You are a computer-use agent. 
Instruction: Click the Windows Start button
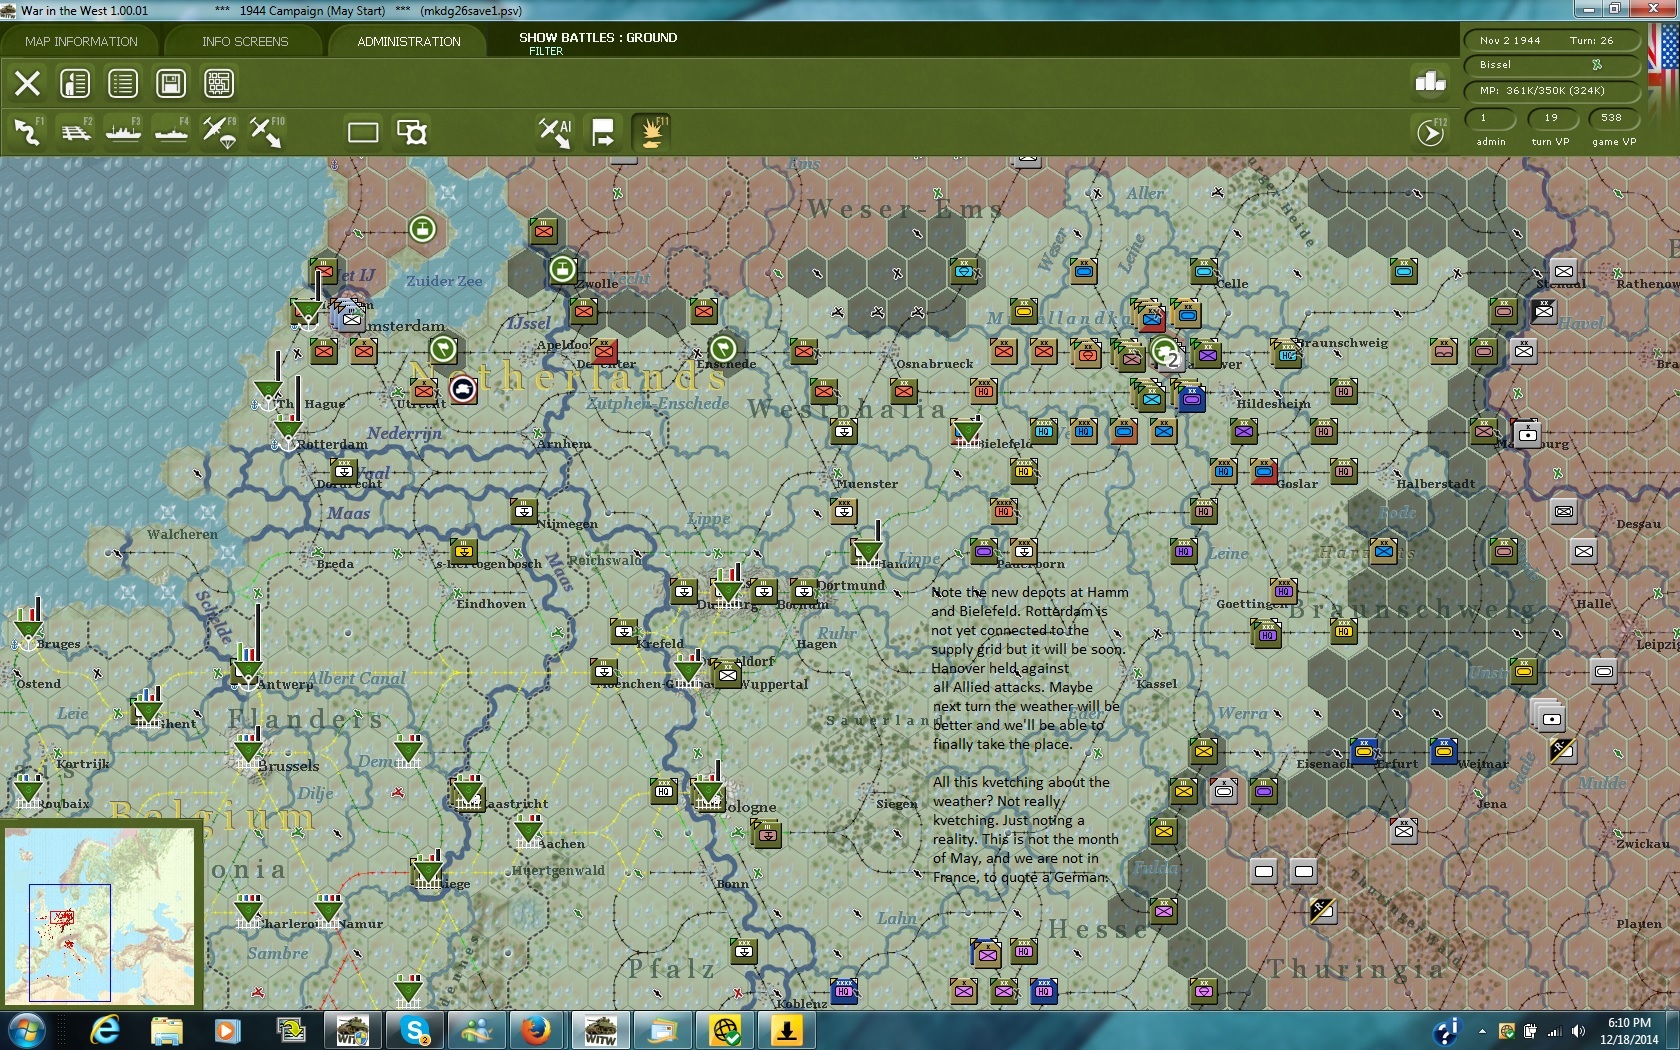pos(26,1030)
